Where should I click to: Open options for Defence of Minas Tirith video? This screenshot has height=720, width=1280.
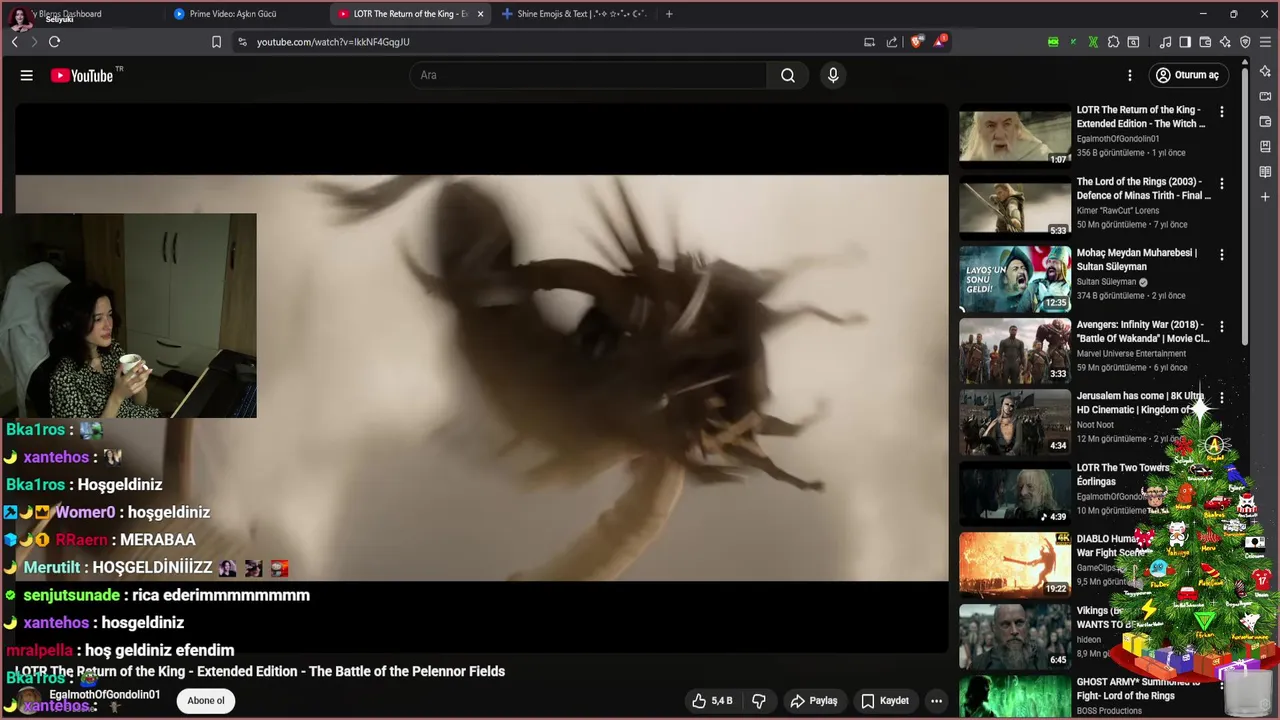coord(1221,184)
